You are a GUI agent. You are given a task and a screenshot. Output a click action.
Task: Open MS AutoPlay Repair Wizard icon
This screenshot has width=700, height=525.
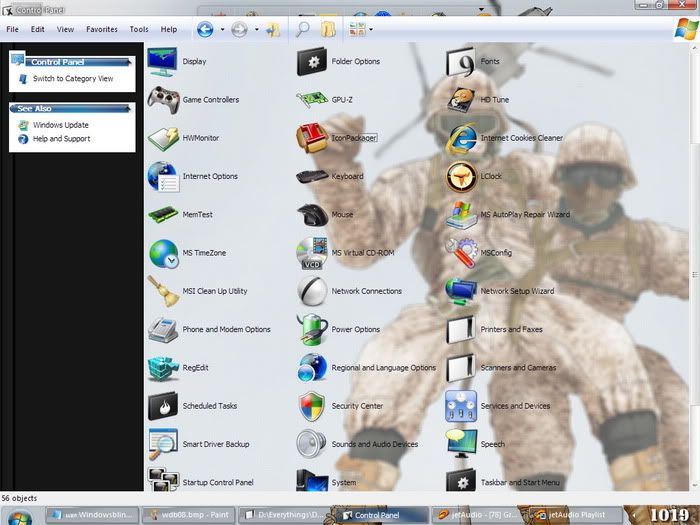pyautogui.click(x=462, y=215)
